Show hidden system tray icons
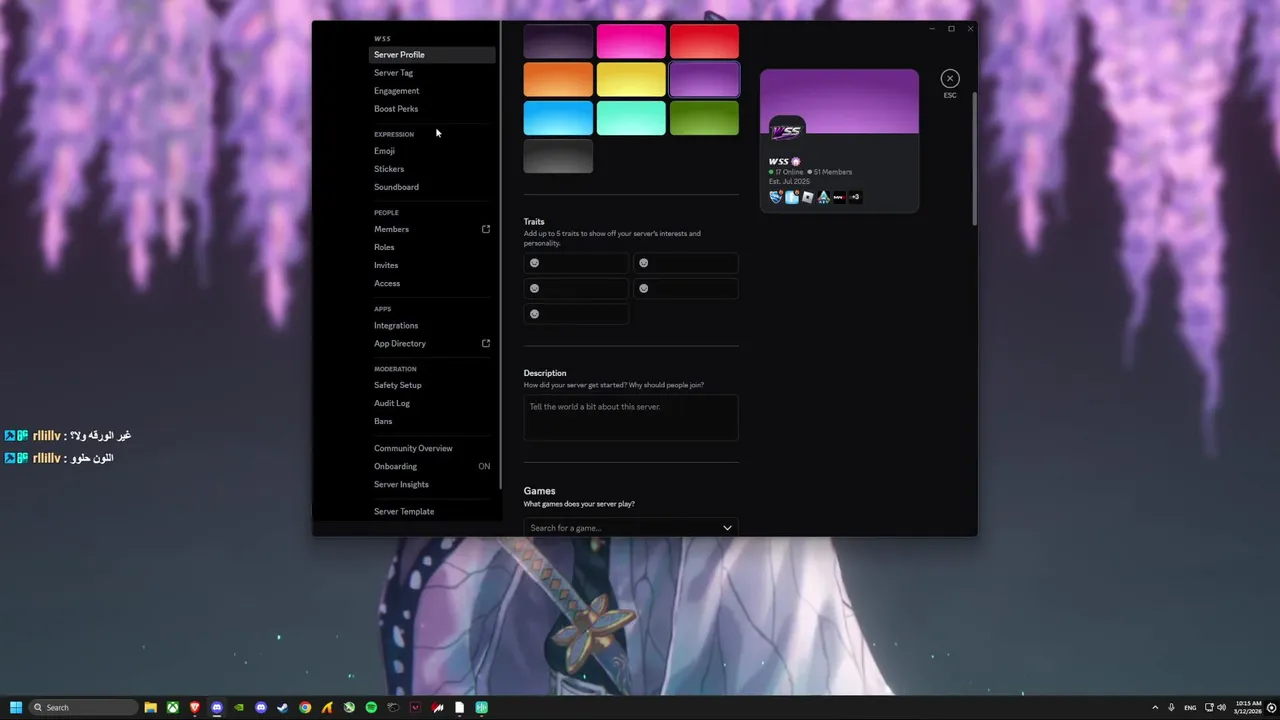Screen dimensions: 1280x720 point(1155,707)
